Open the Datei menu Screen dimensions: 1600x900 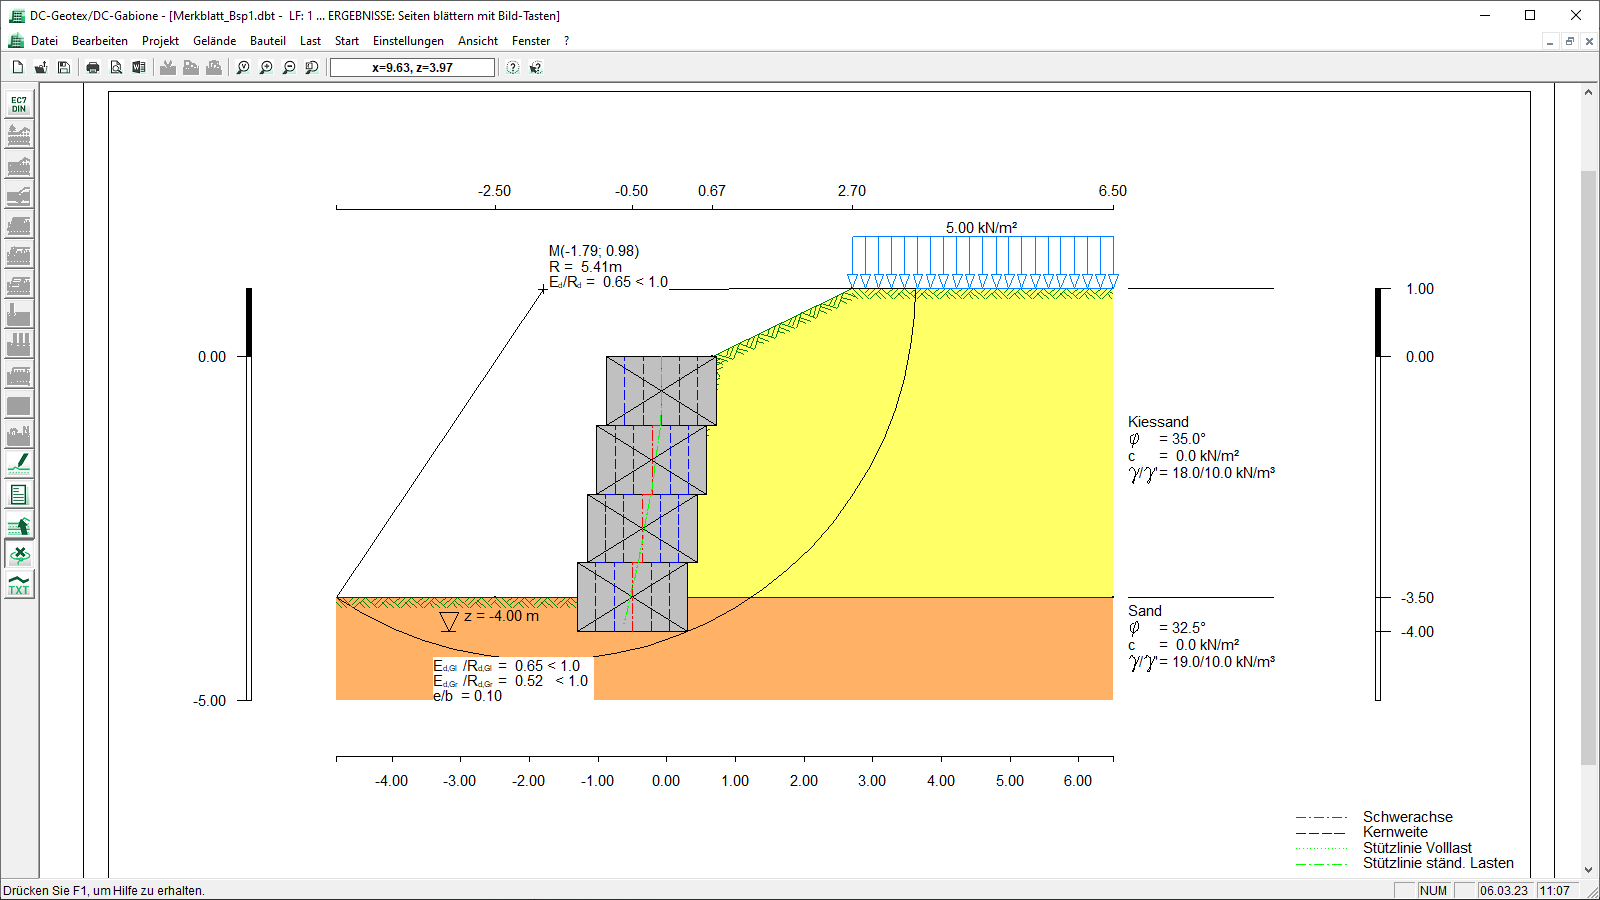point(44,41)
